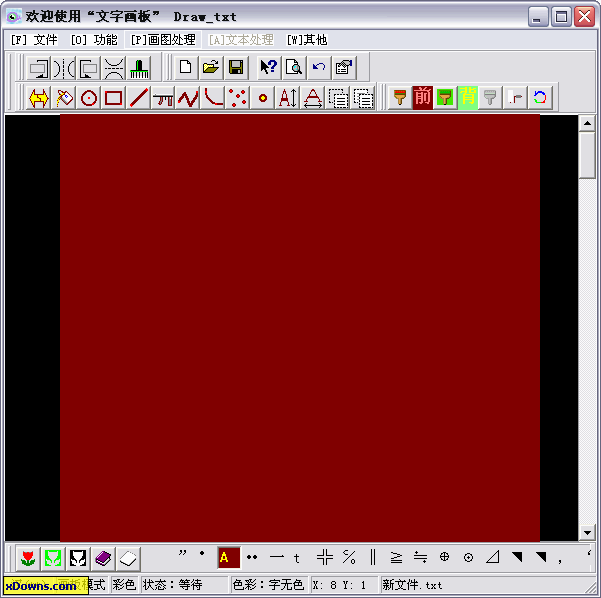Select the zigzag polyline tool
Image resolution: width=601 pixels, height=598 pixels.
tap(188, 98)
